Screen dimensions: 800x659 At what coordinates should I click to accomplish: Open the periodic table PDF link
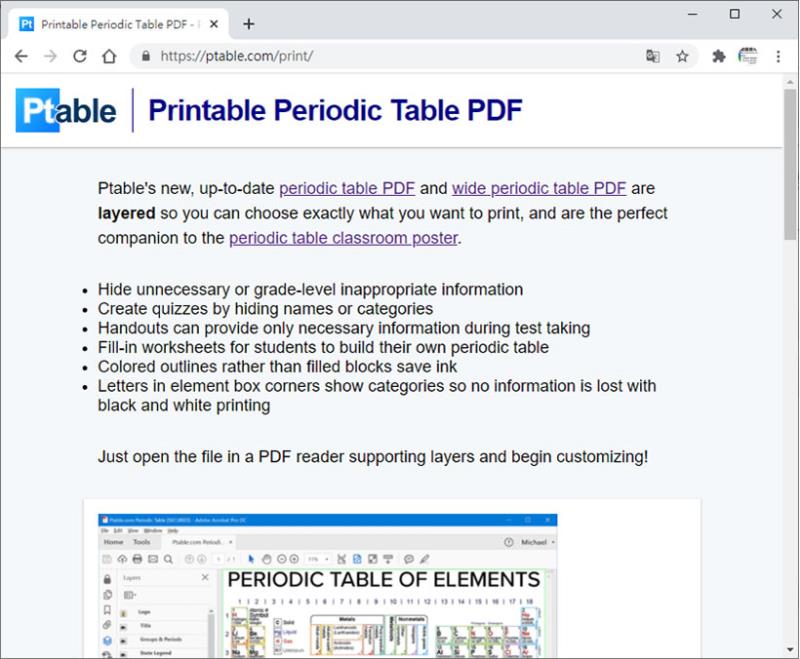coord(347,188)
